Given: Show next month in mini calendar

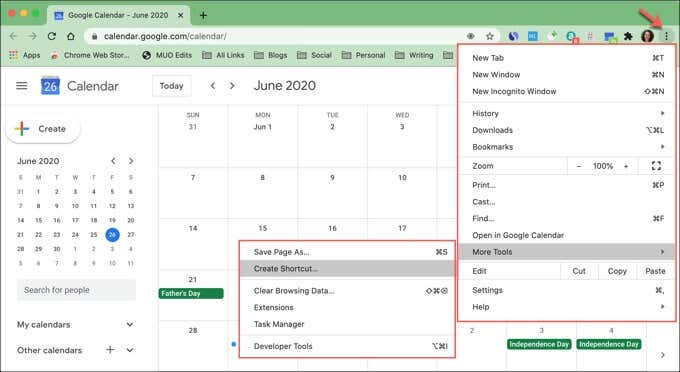Looking at the screenshot, I should [131, 161].
